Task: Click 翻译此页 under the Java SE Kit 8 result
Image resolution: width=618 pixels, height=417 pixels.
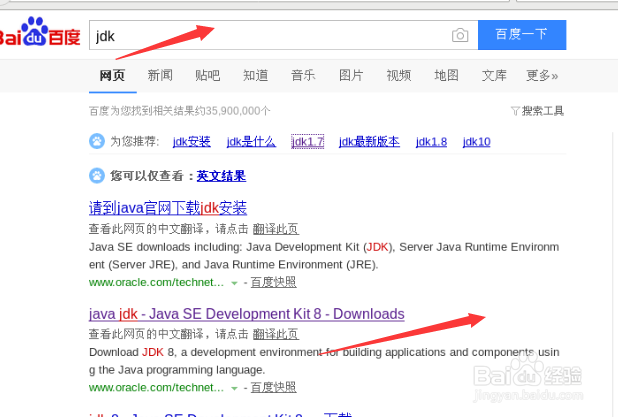Action: [x=275, y=334]
